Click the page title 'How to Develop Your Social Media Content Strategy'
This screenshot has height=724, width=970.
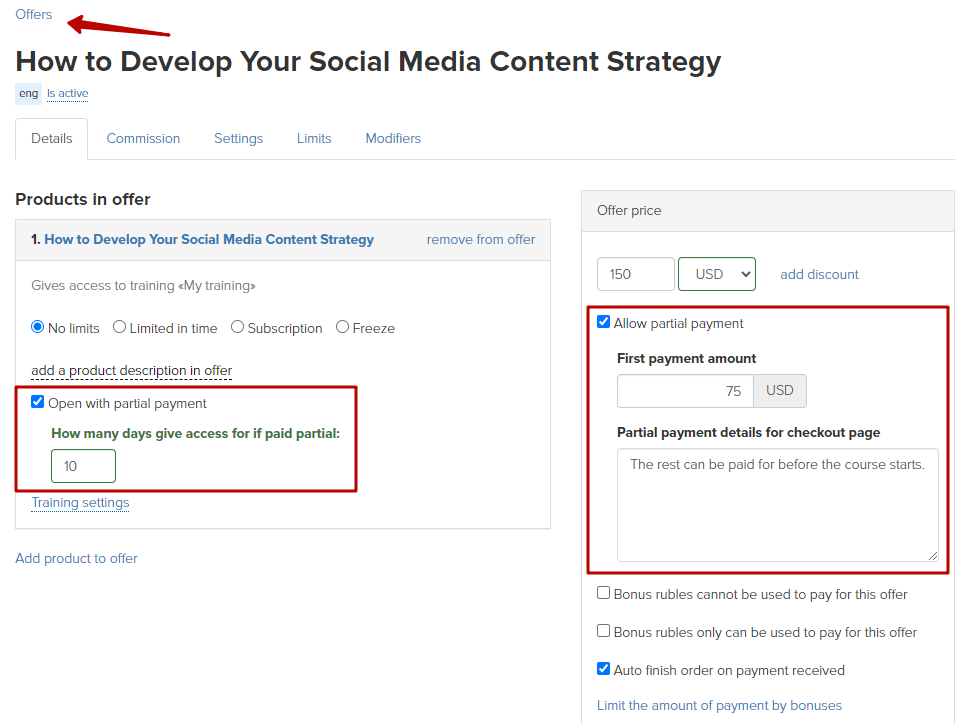point(368,62)
